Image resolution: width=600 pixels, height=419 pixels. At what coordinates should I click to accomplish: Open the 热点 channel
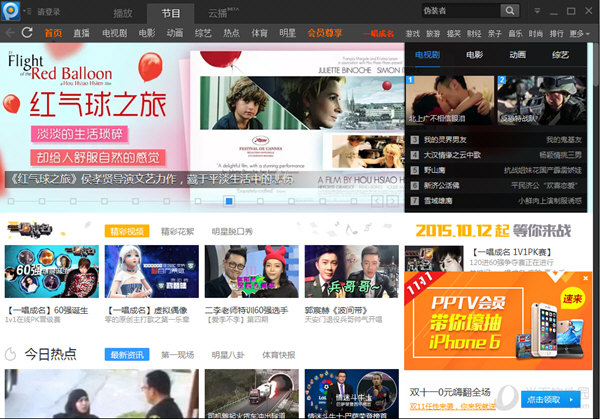coord(231,33)
